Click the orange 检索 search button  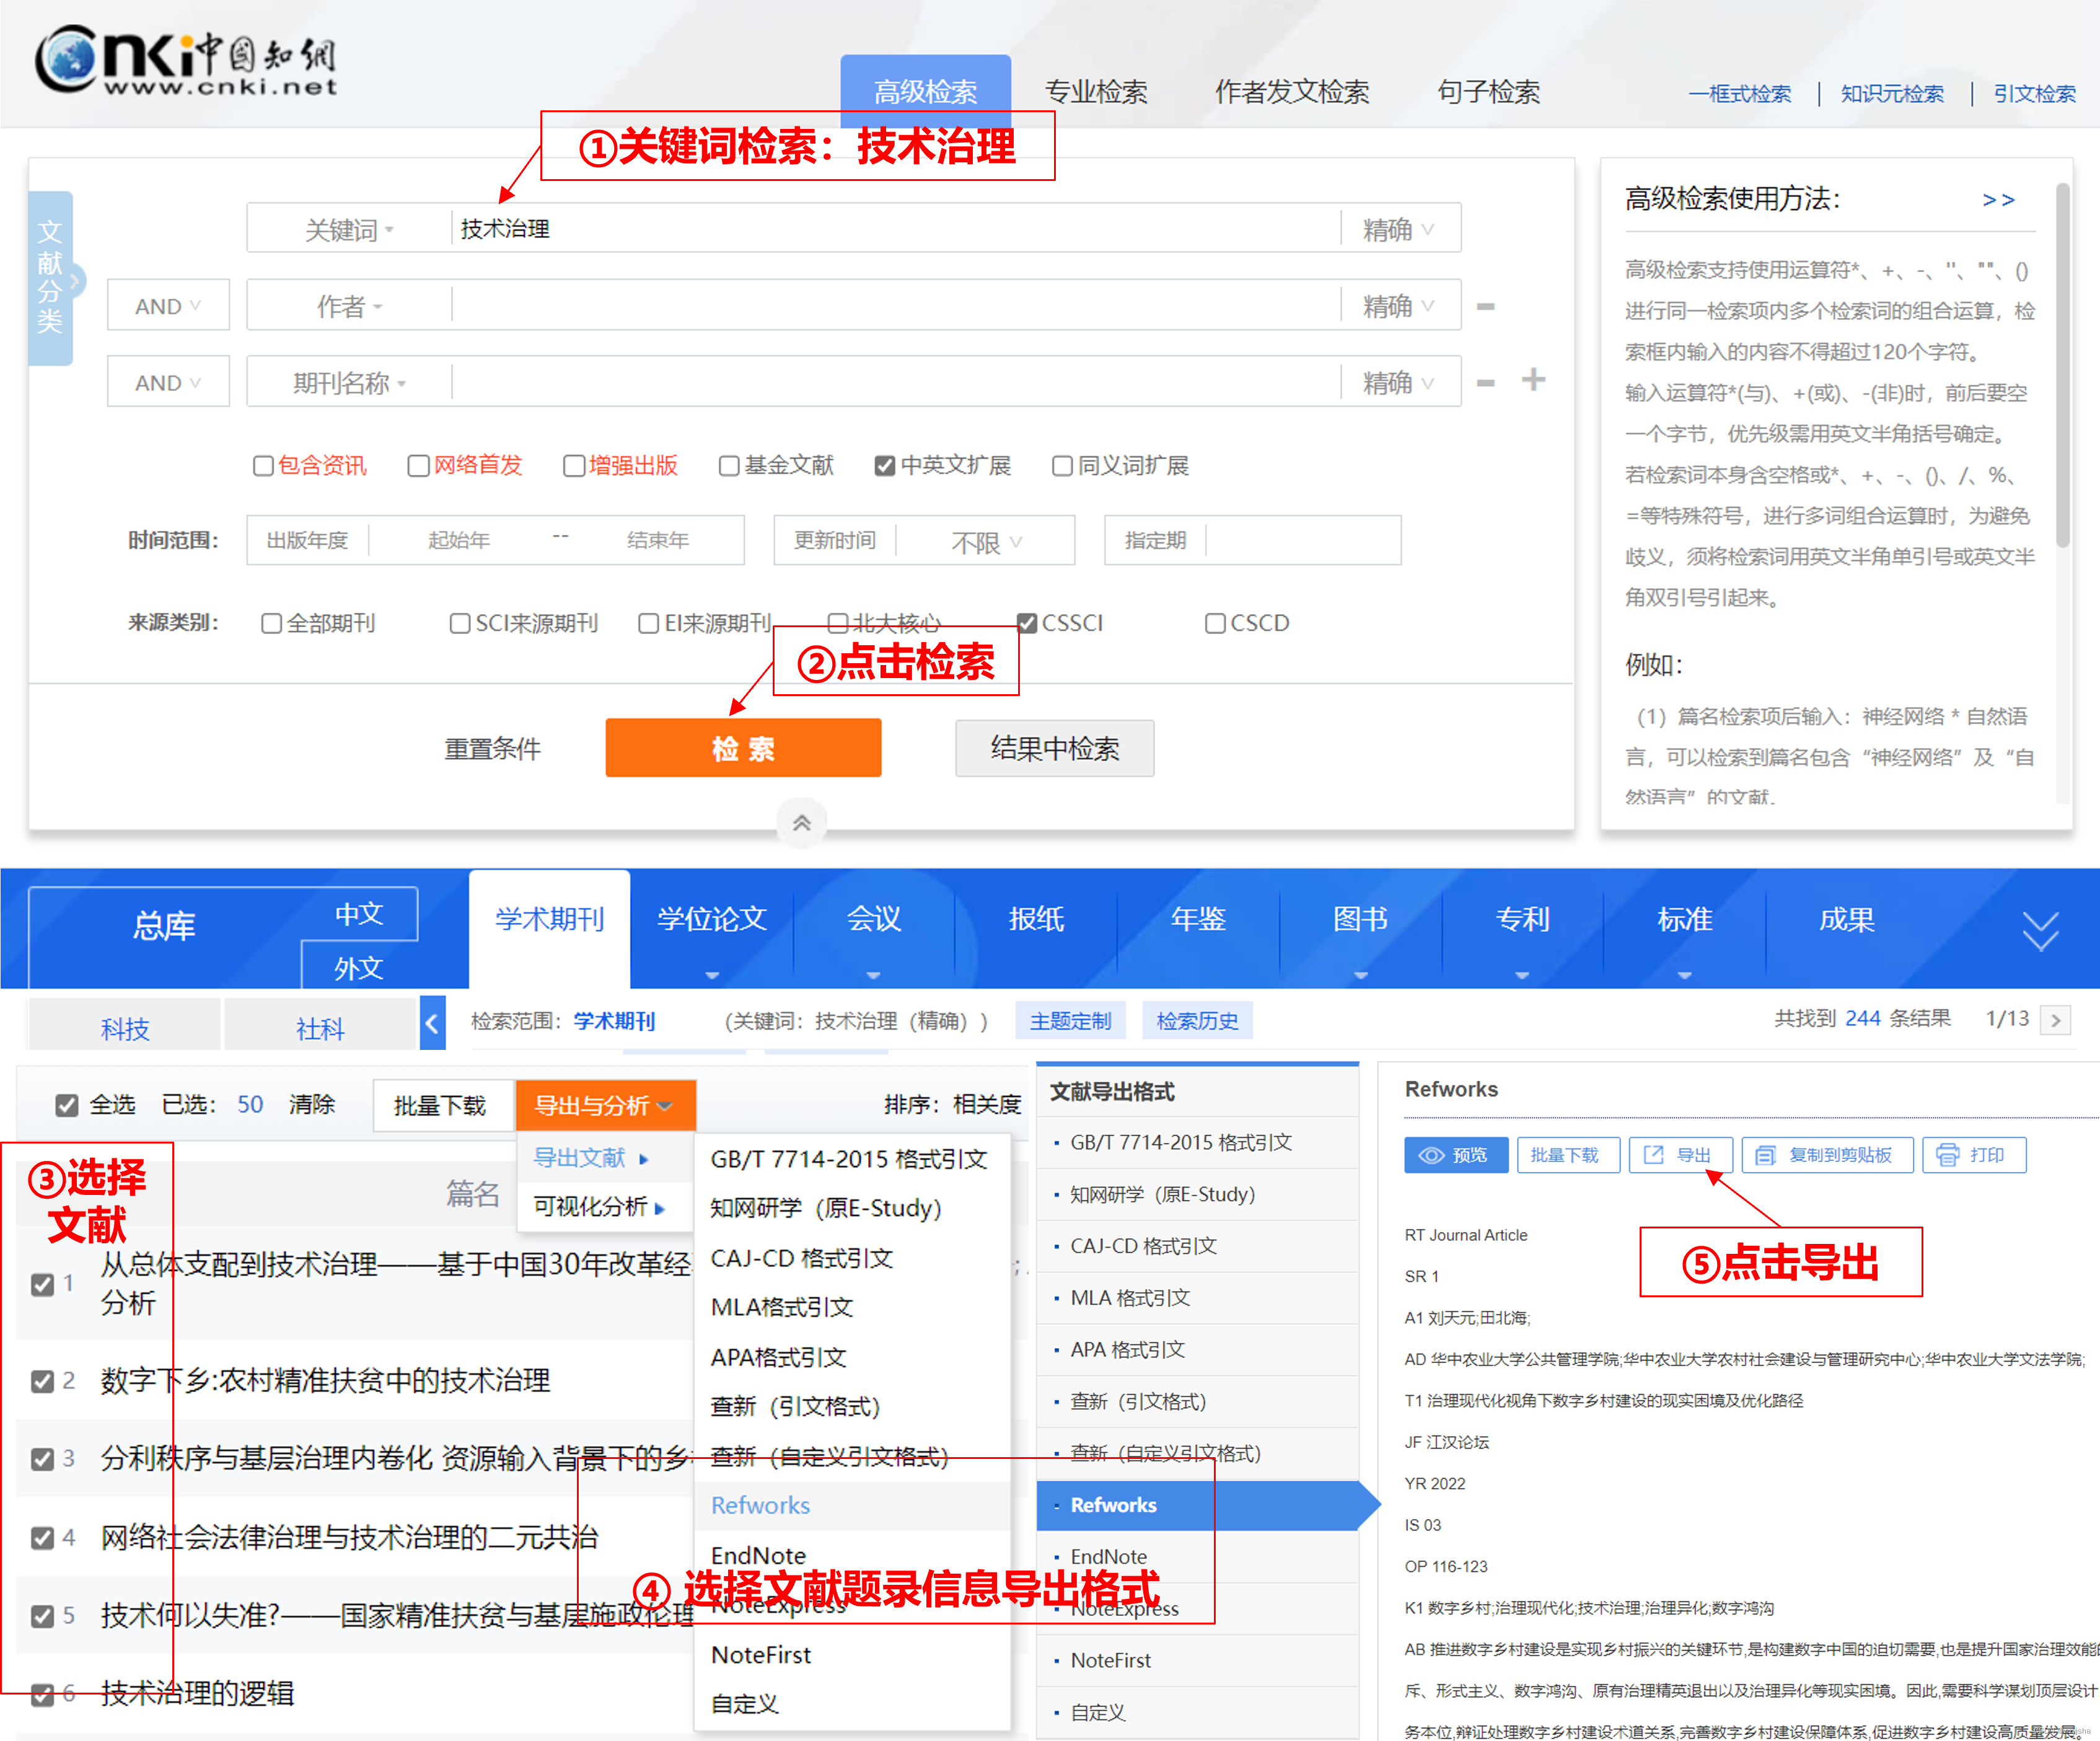click(743, 748)
